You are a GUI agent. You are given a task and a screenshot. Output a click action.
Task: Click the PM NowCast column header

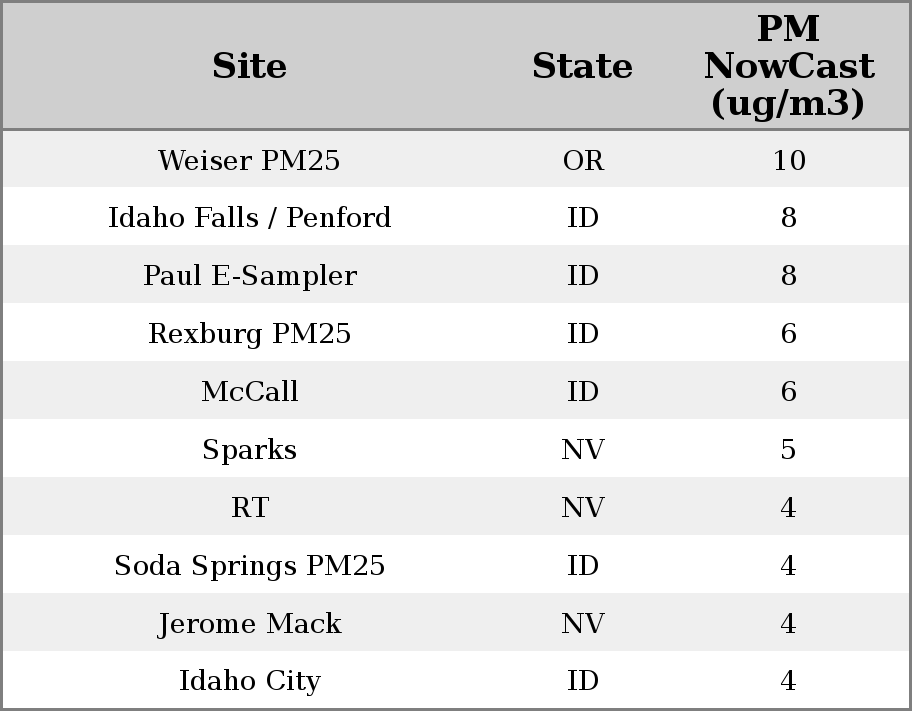788,67
